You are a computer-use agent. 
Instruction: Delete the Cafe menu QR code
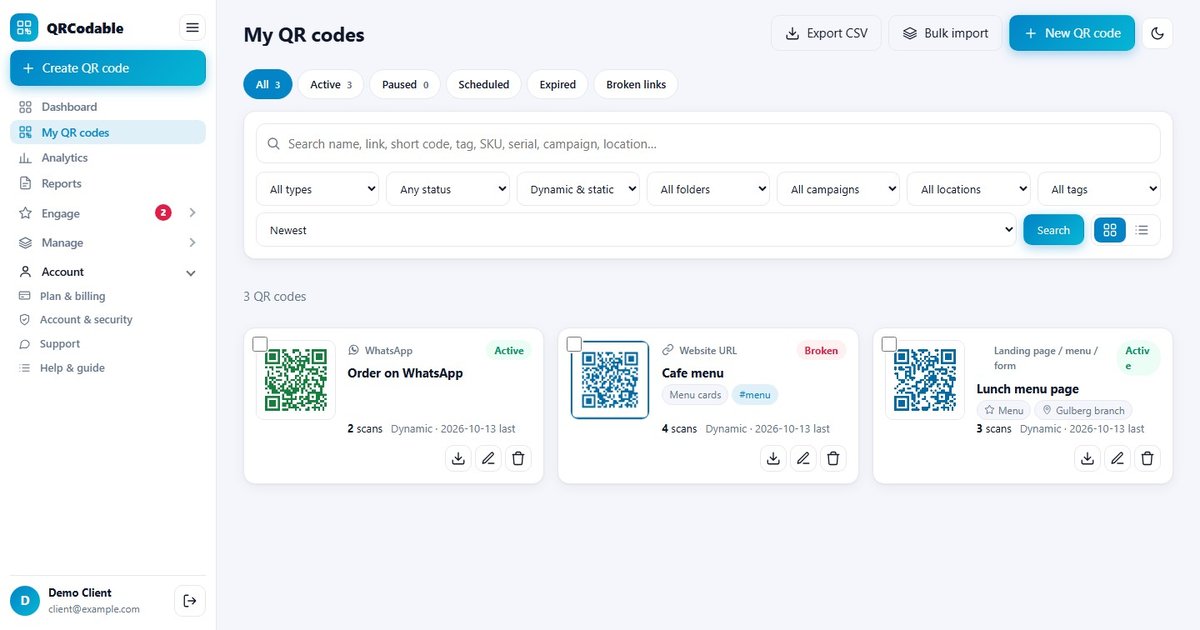[x=833, y=458]
